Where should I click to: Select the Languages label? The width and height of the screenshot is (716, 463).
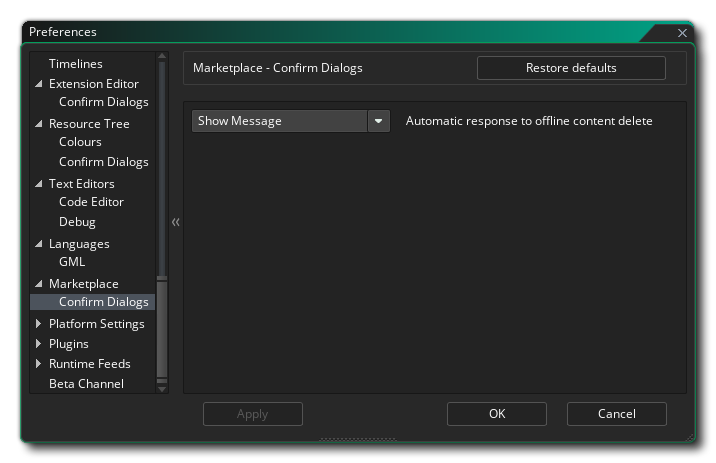click(x=79, y=244)
